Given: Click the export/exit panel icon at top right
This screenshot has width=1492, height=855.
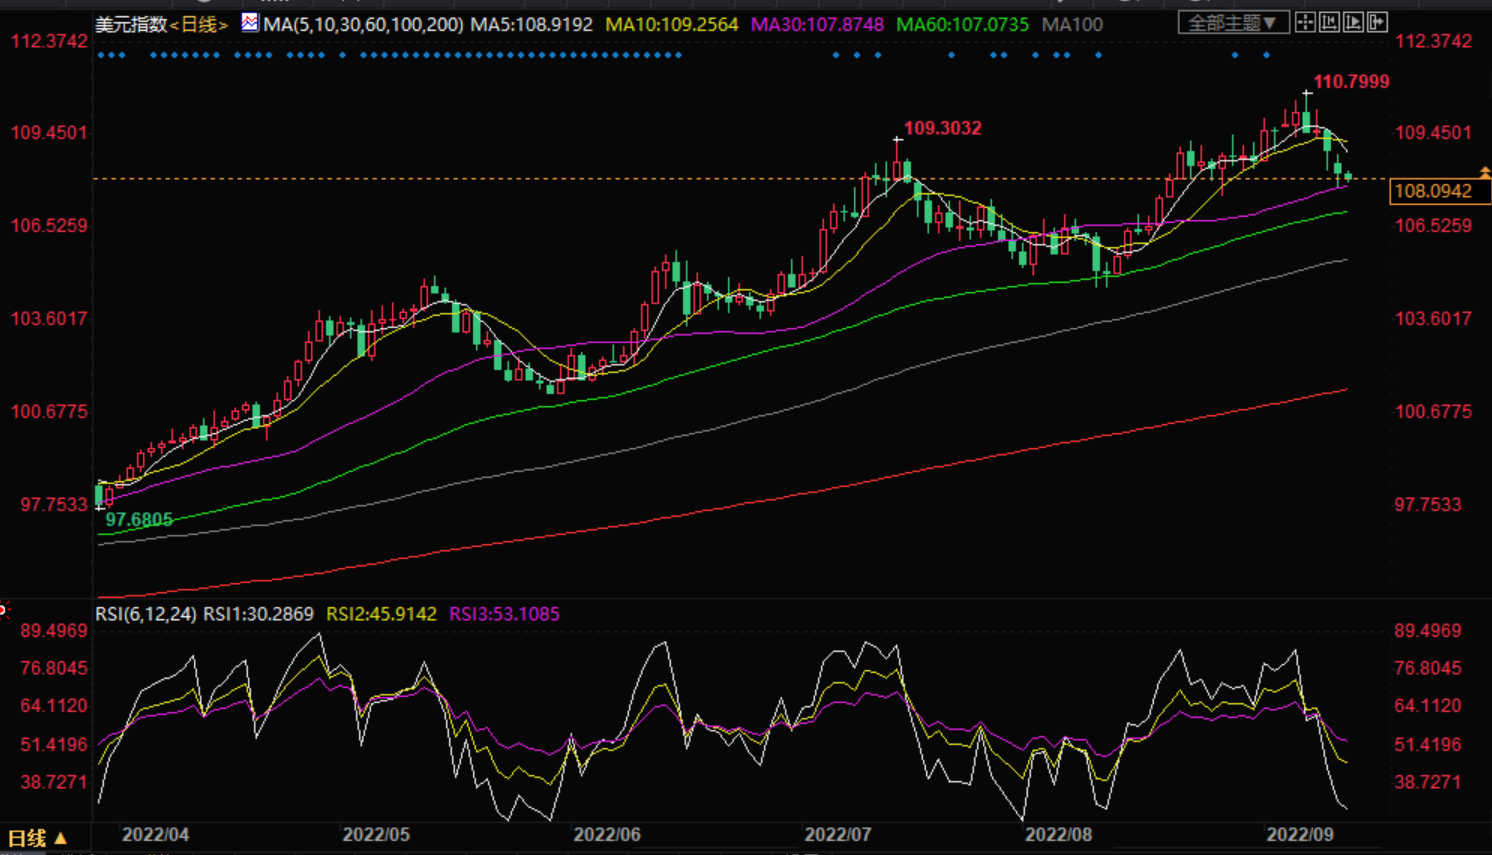Looking at the screenshot, I should [1377, 22].
